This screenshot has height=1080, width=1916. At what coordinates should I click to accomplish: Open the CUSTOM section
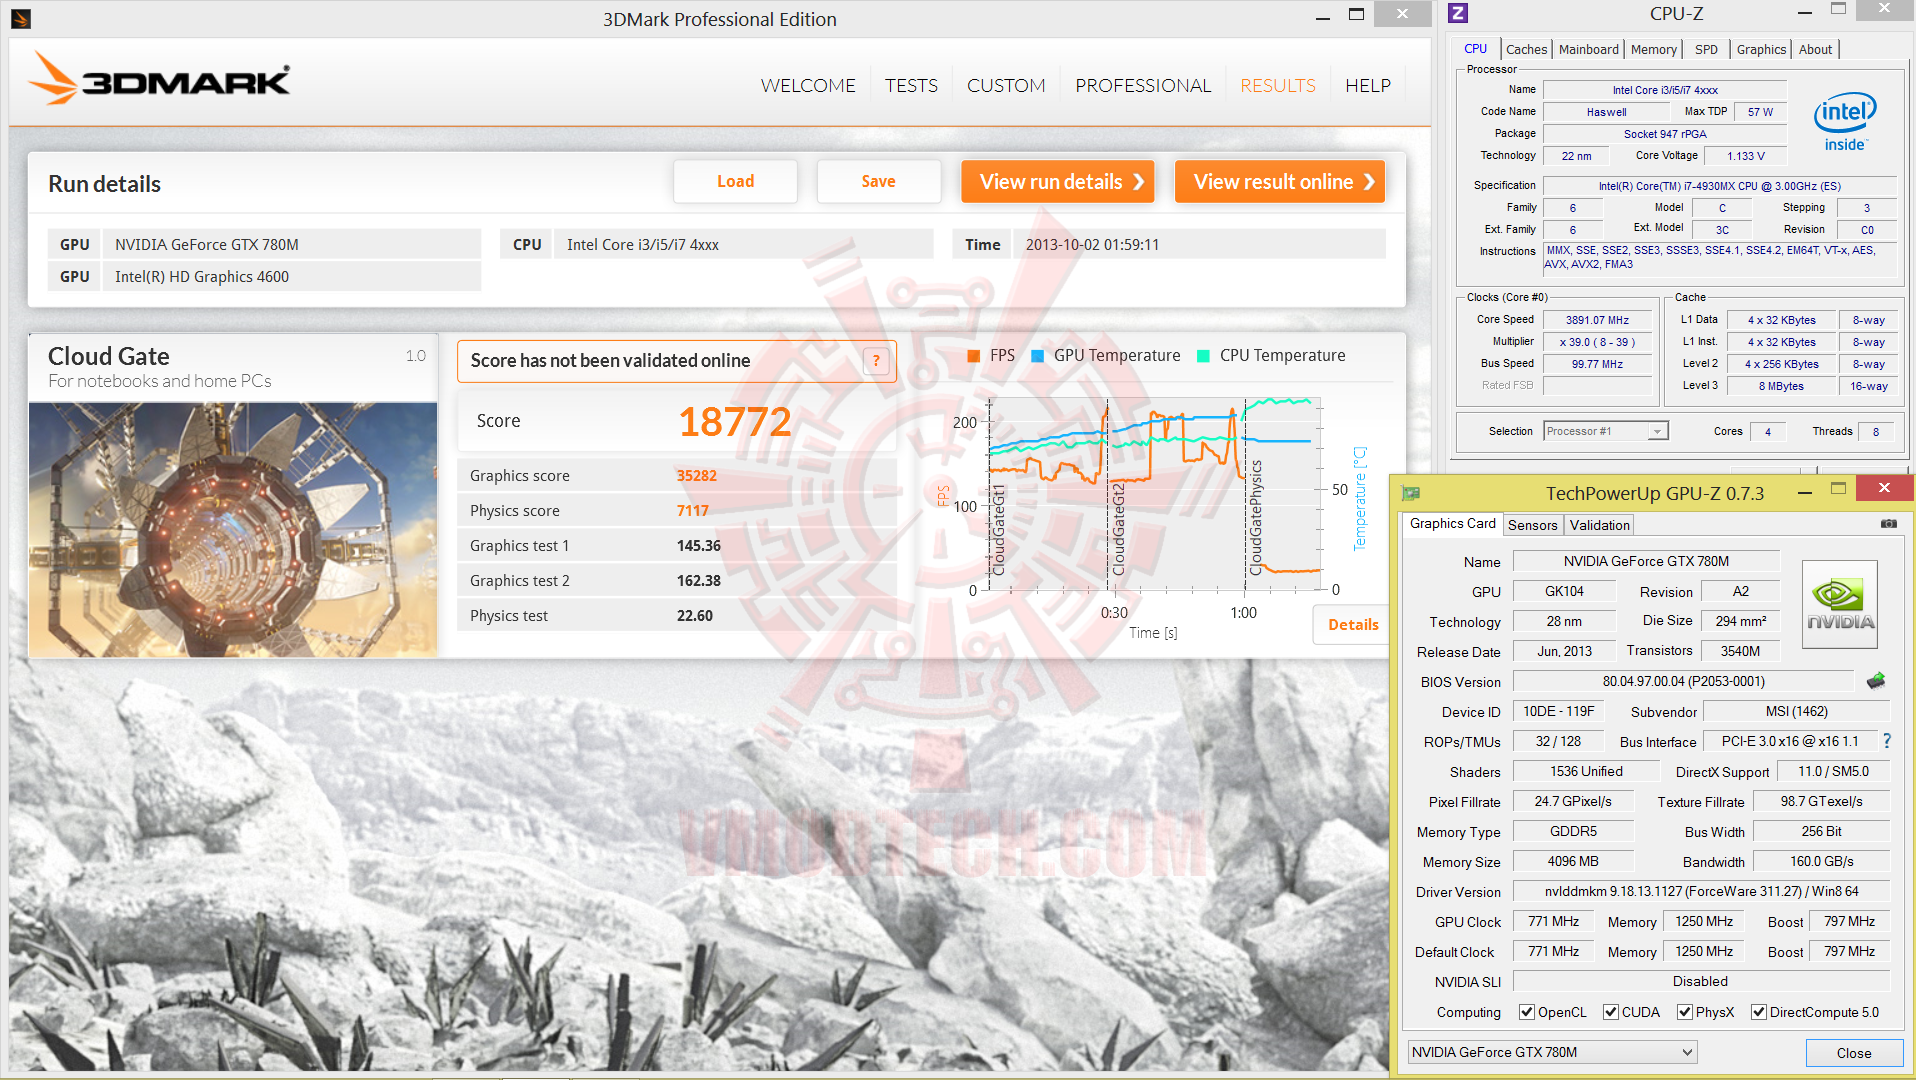(x=1006, y=86)
